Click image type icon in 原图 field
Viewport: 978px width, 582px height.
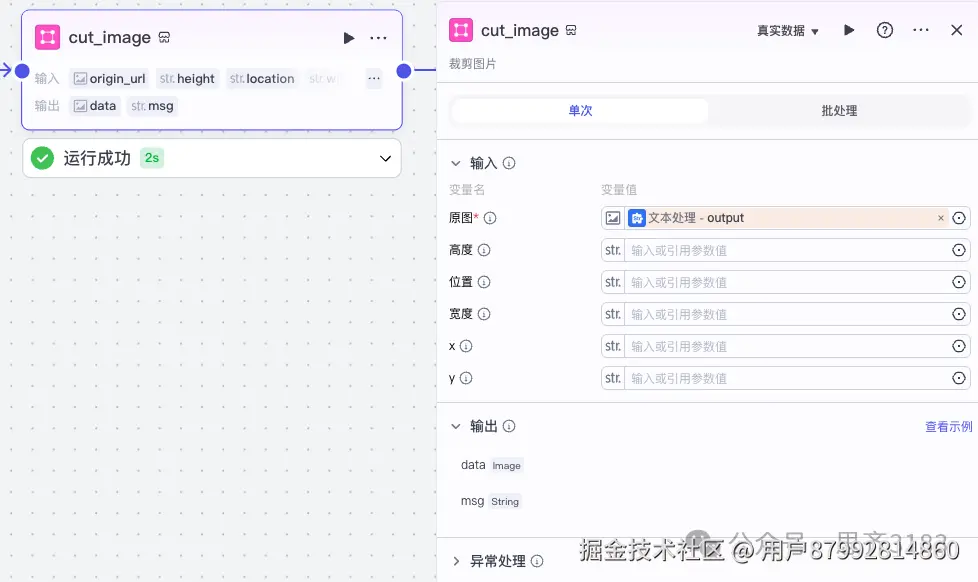613,218
